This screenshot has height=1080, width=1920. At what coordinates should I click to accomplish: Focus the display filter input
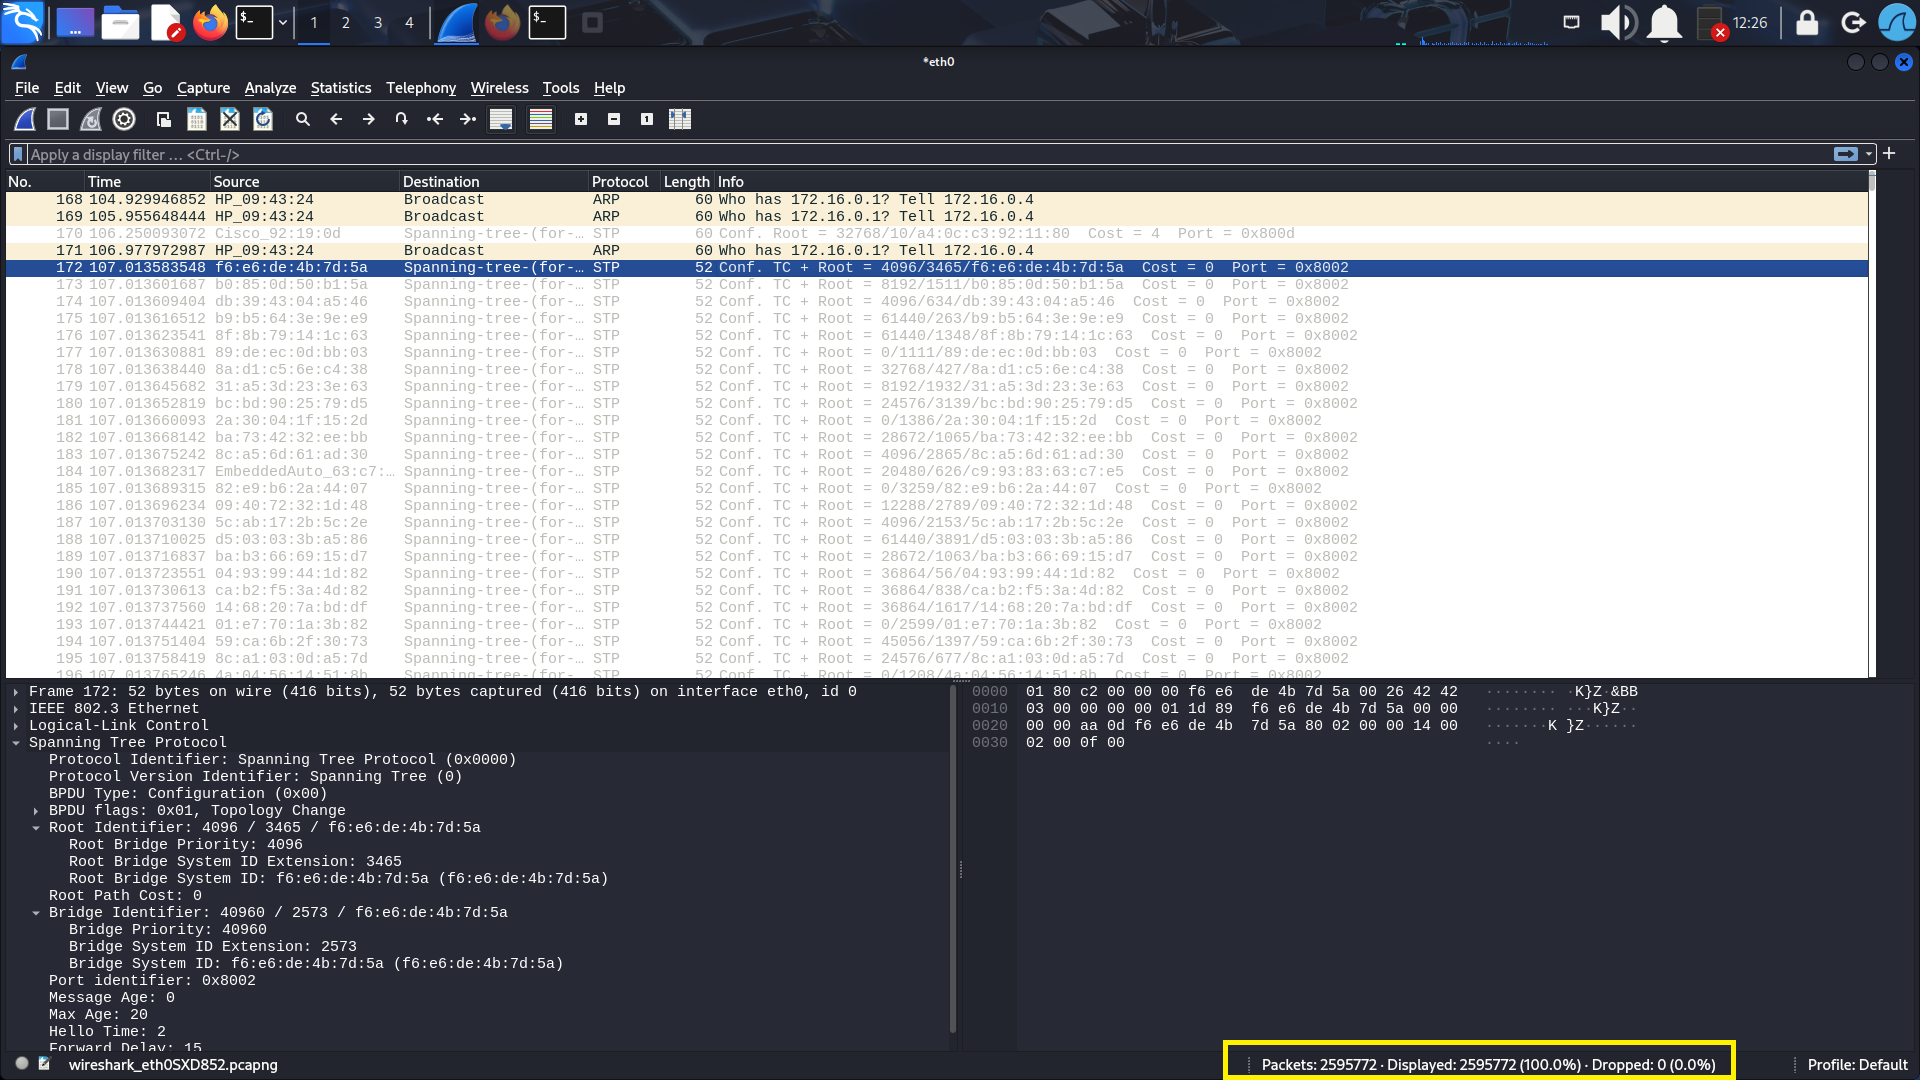click(x=930, y=154)
